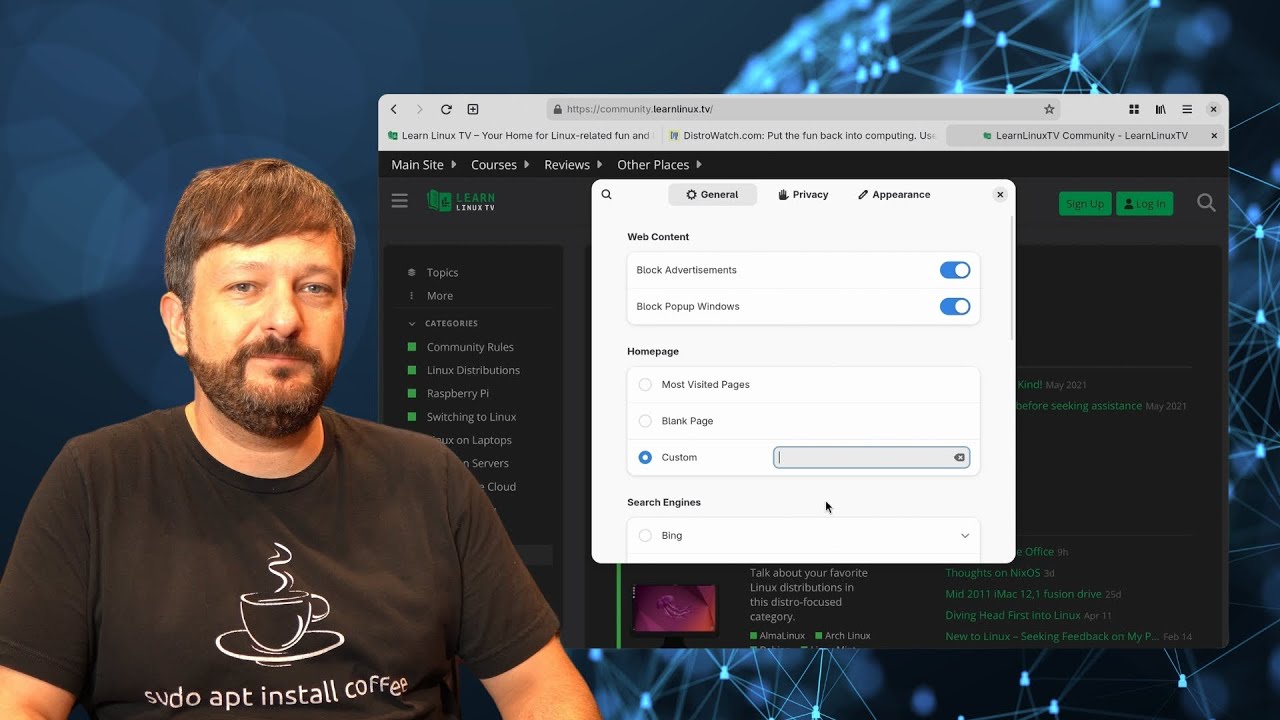
Task: Open Mid 2011 iMac 12,1 fusion drive topic
Action: click(x=1023, y=594)
